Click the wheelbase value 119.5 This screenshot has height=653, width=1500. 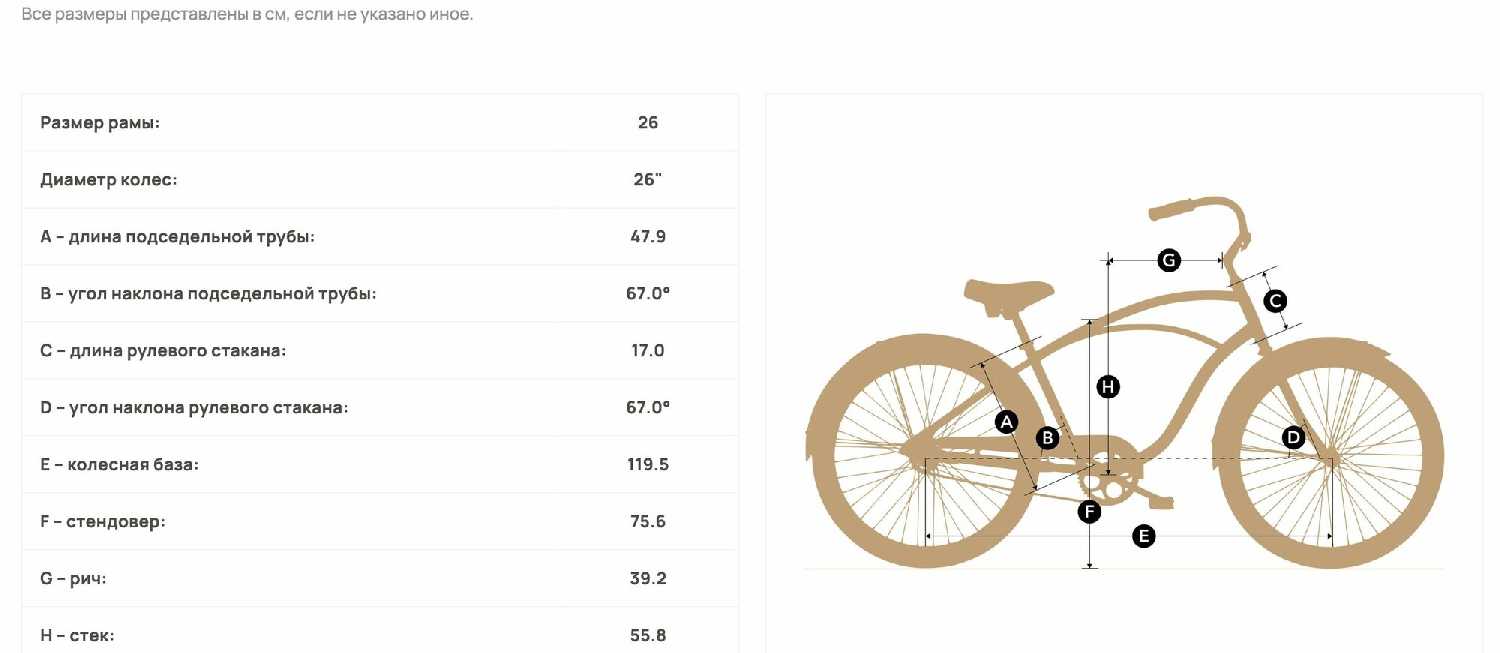pos(648,465)
